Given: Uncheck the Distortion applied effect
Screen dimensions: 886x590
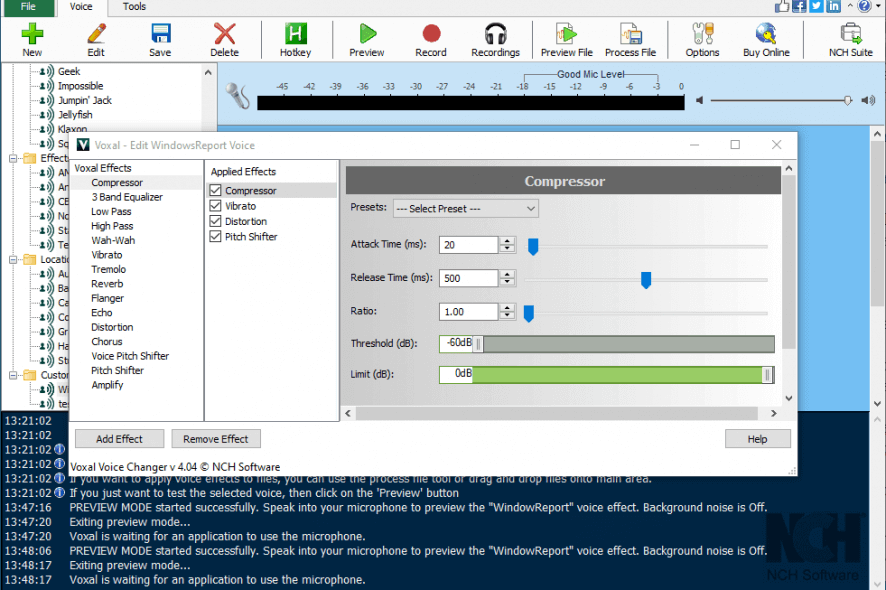Looking at the screenshot, I should tap(215, 221).
